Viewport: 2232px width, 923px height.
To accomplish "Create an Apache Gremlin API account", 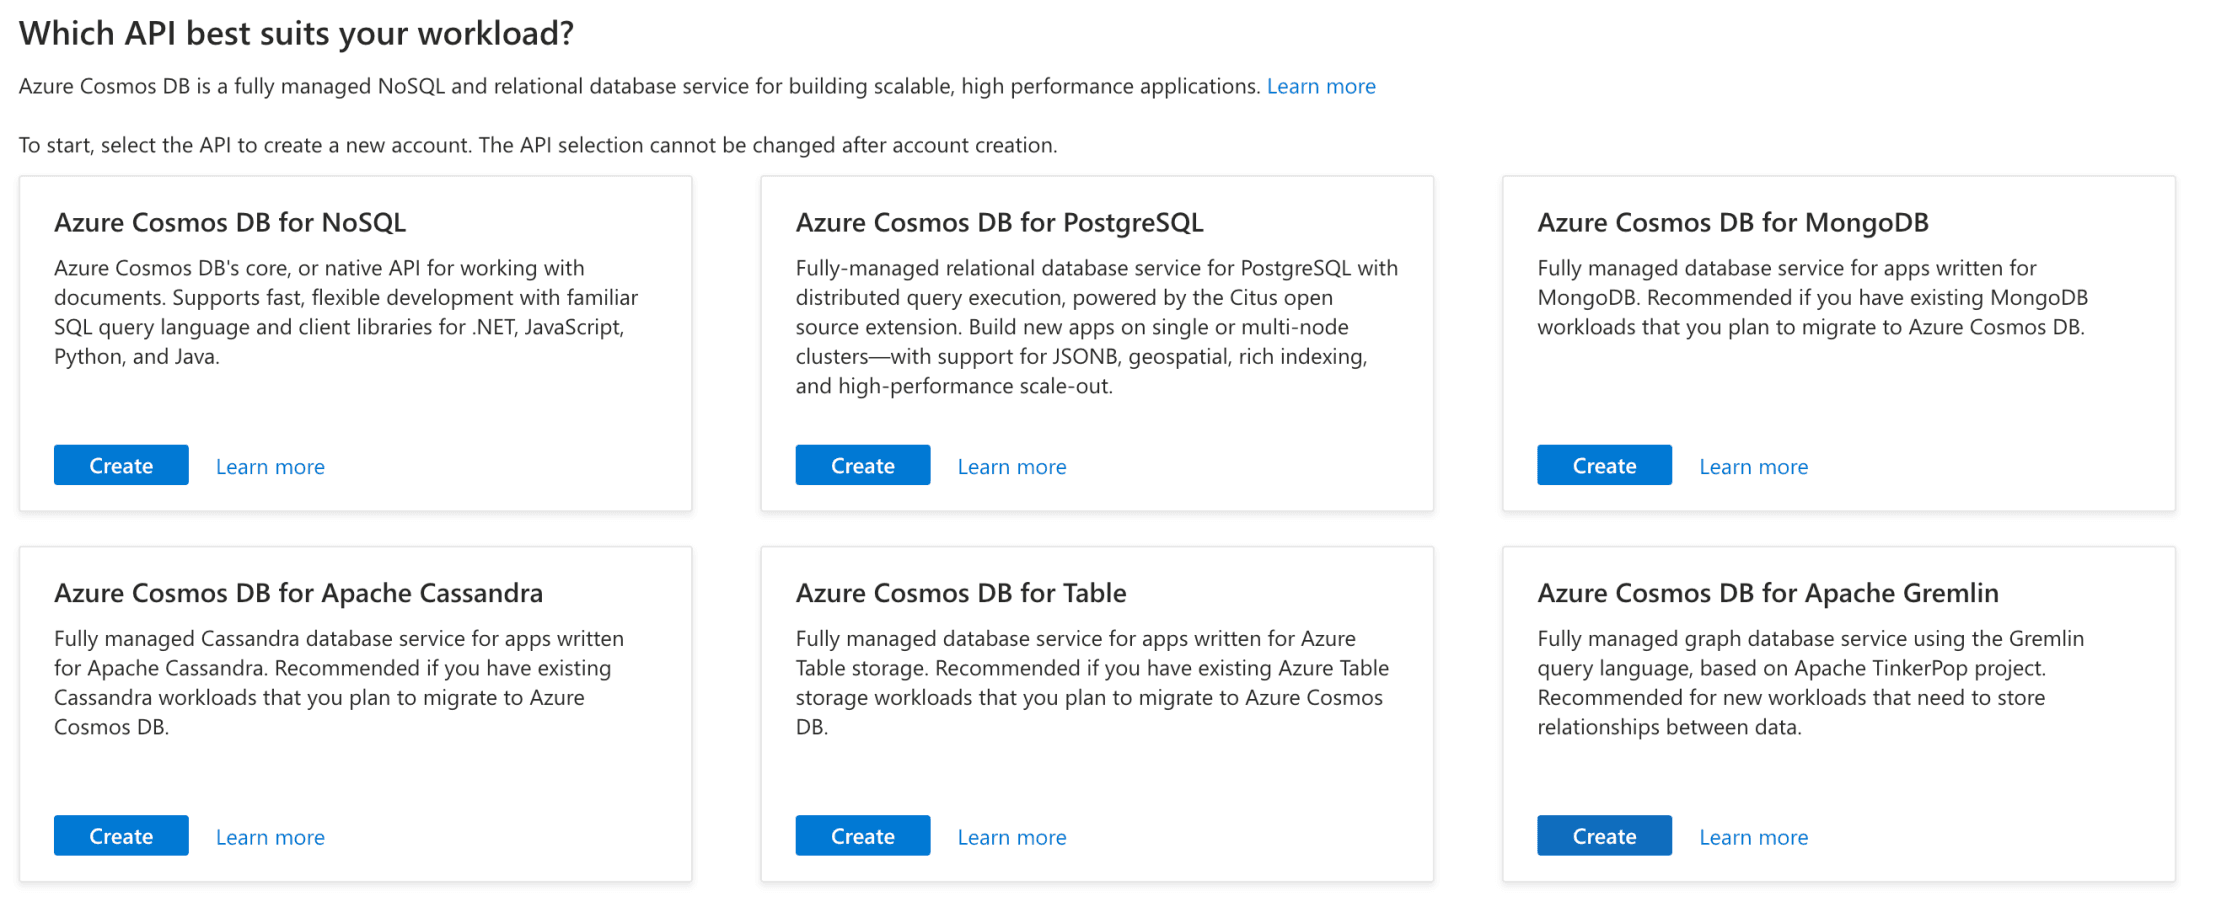I will click(x=1604, y=835).
